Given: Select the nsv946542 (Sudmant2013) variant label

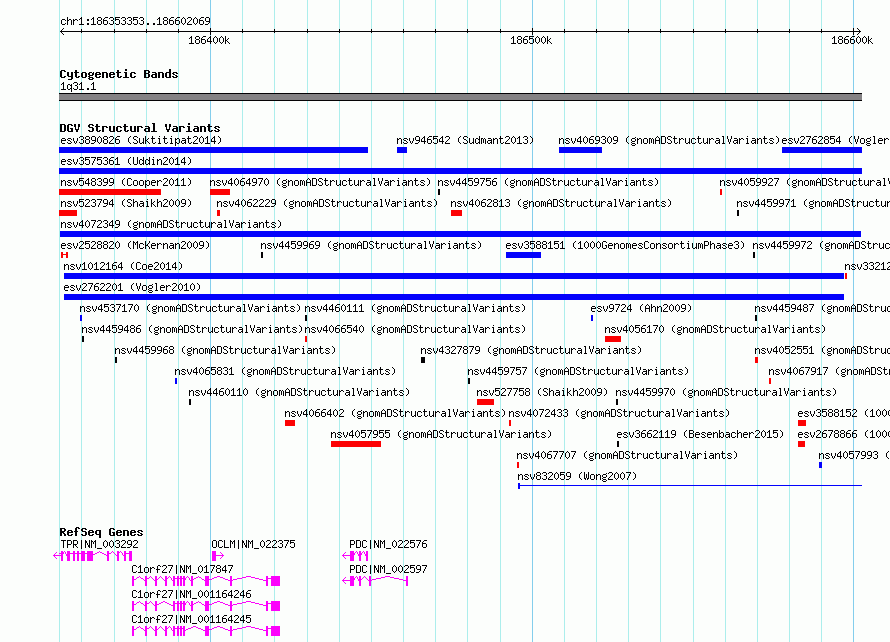Looking at the screenshot, I should 465,140.
